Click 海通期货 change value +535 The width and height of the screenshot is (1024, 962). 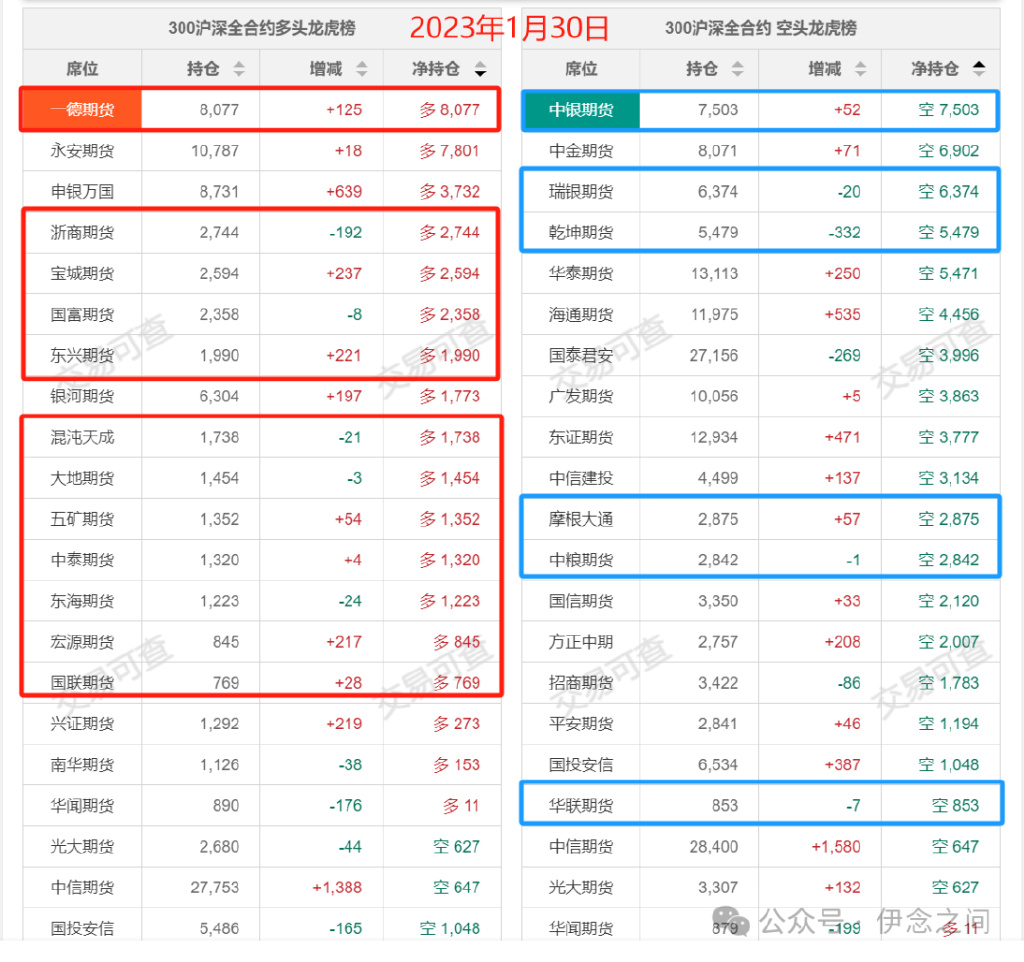click(842, 314)
